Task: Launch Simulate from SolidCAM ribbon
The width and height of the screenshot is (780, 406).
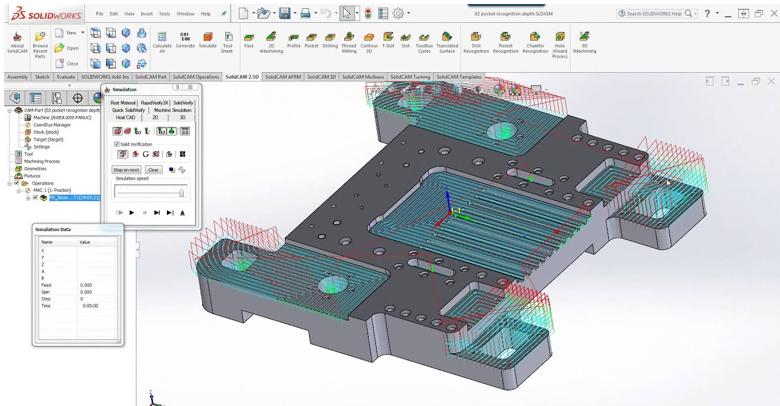Action: [208, 40]
